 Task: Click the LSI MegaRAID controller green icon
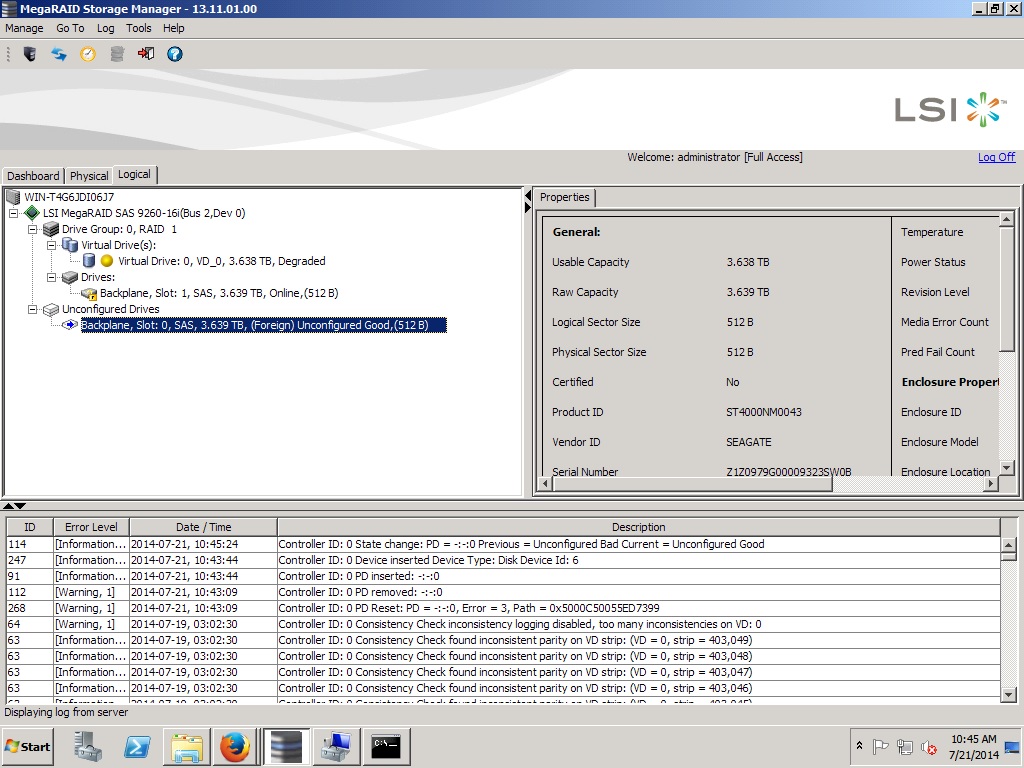pos(32,213)
